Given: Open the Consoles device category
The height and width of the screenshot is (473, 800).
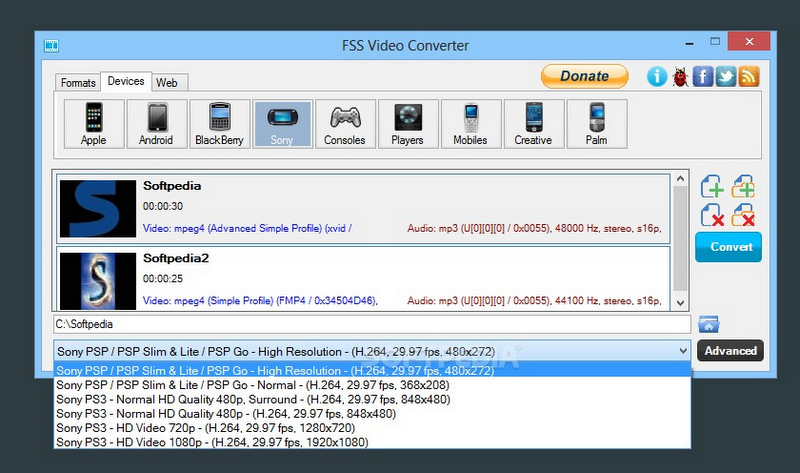Looking at the screenshot, I should [345, 124].
